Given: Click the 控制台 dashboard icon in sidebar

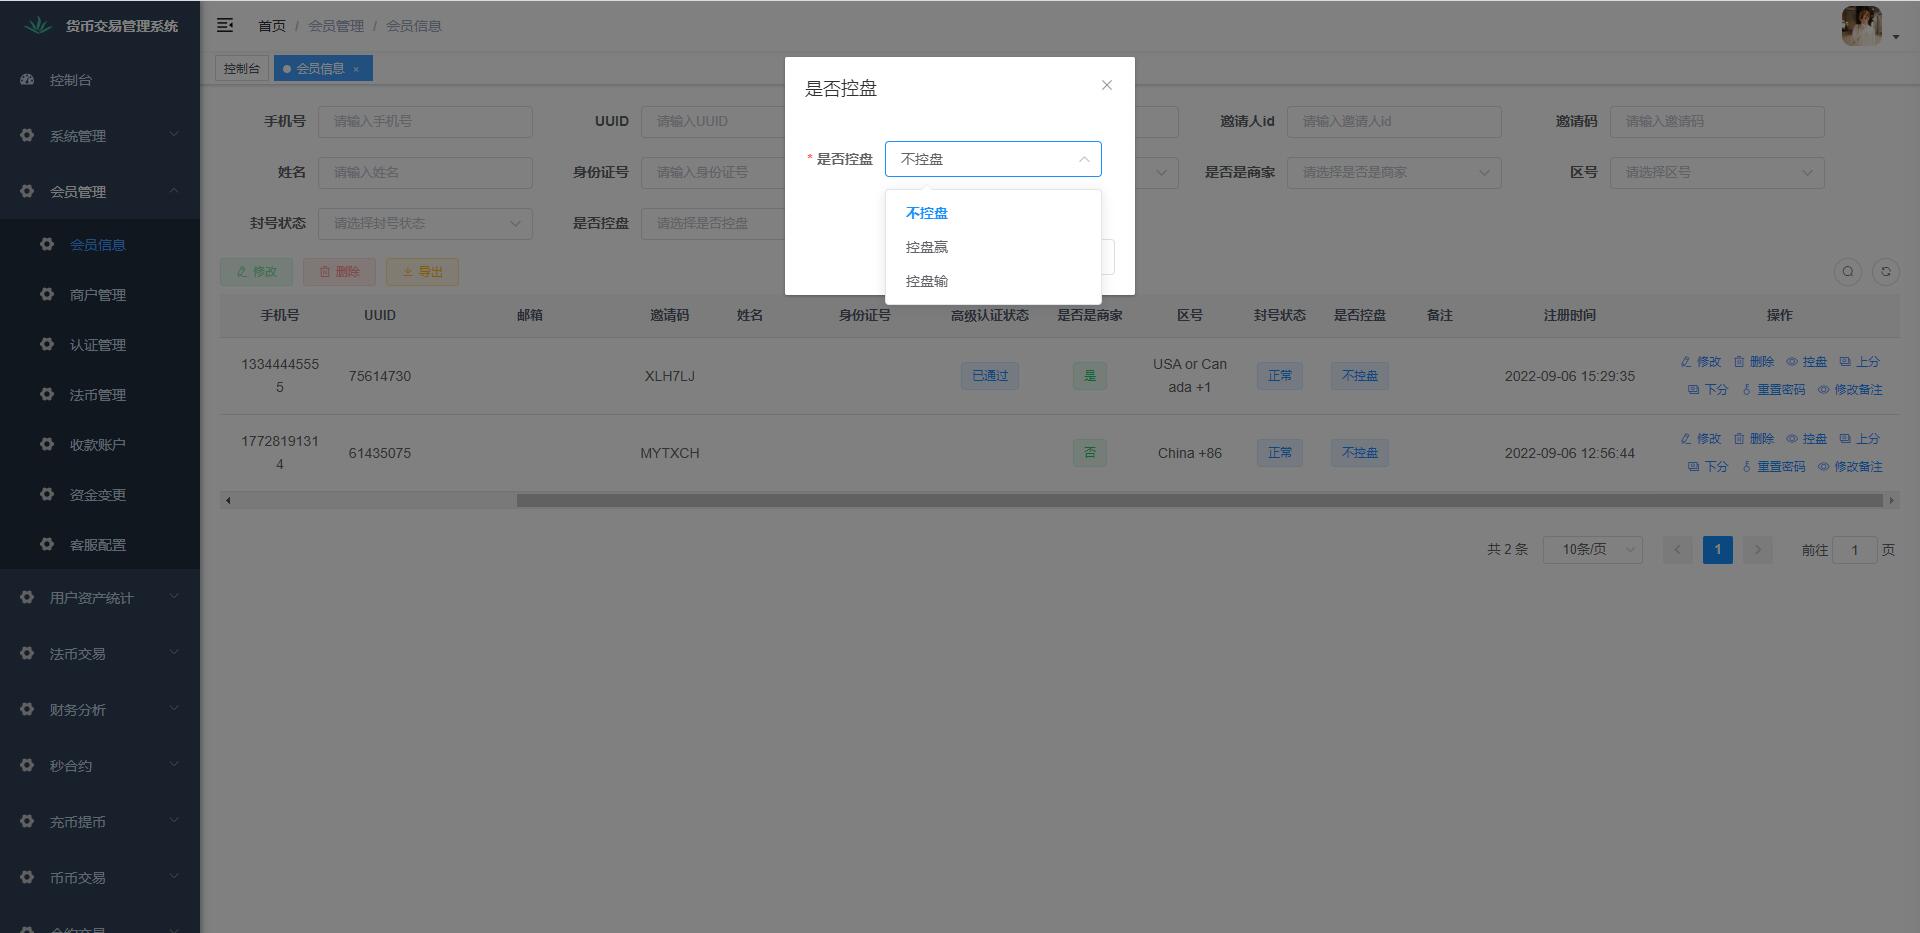Looking at the screenshot, I should (x=27, y=80).
